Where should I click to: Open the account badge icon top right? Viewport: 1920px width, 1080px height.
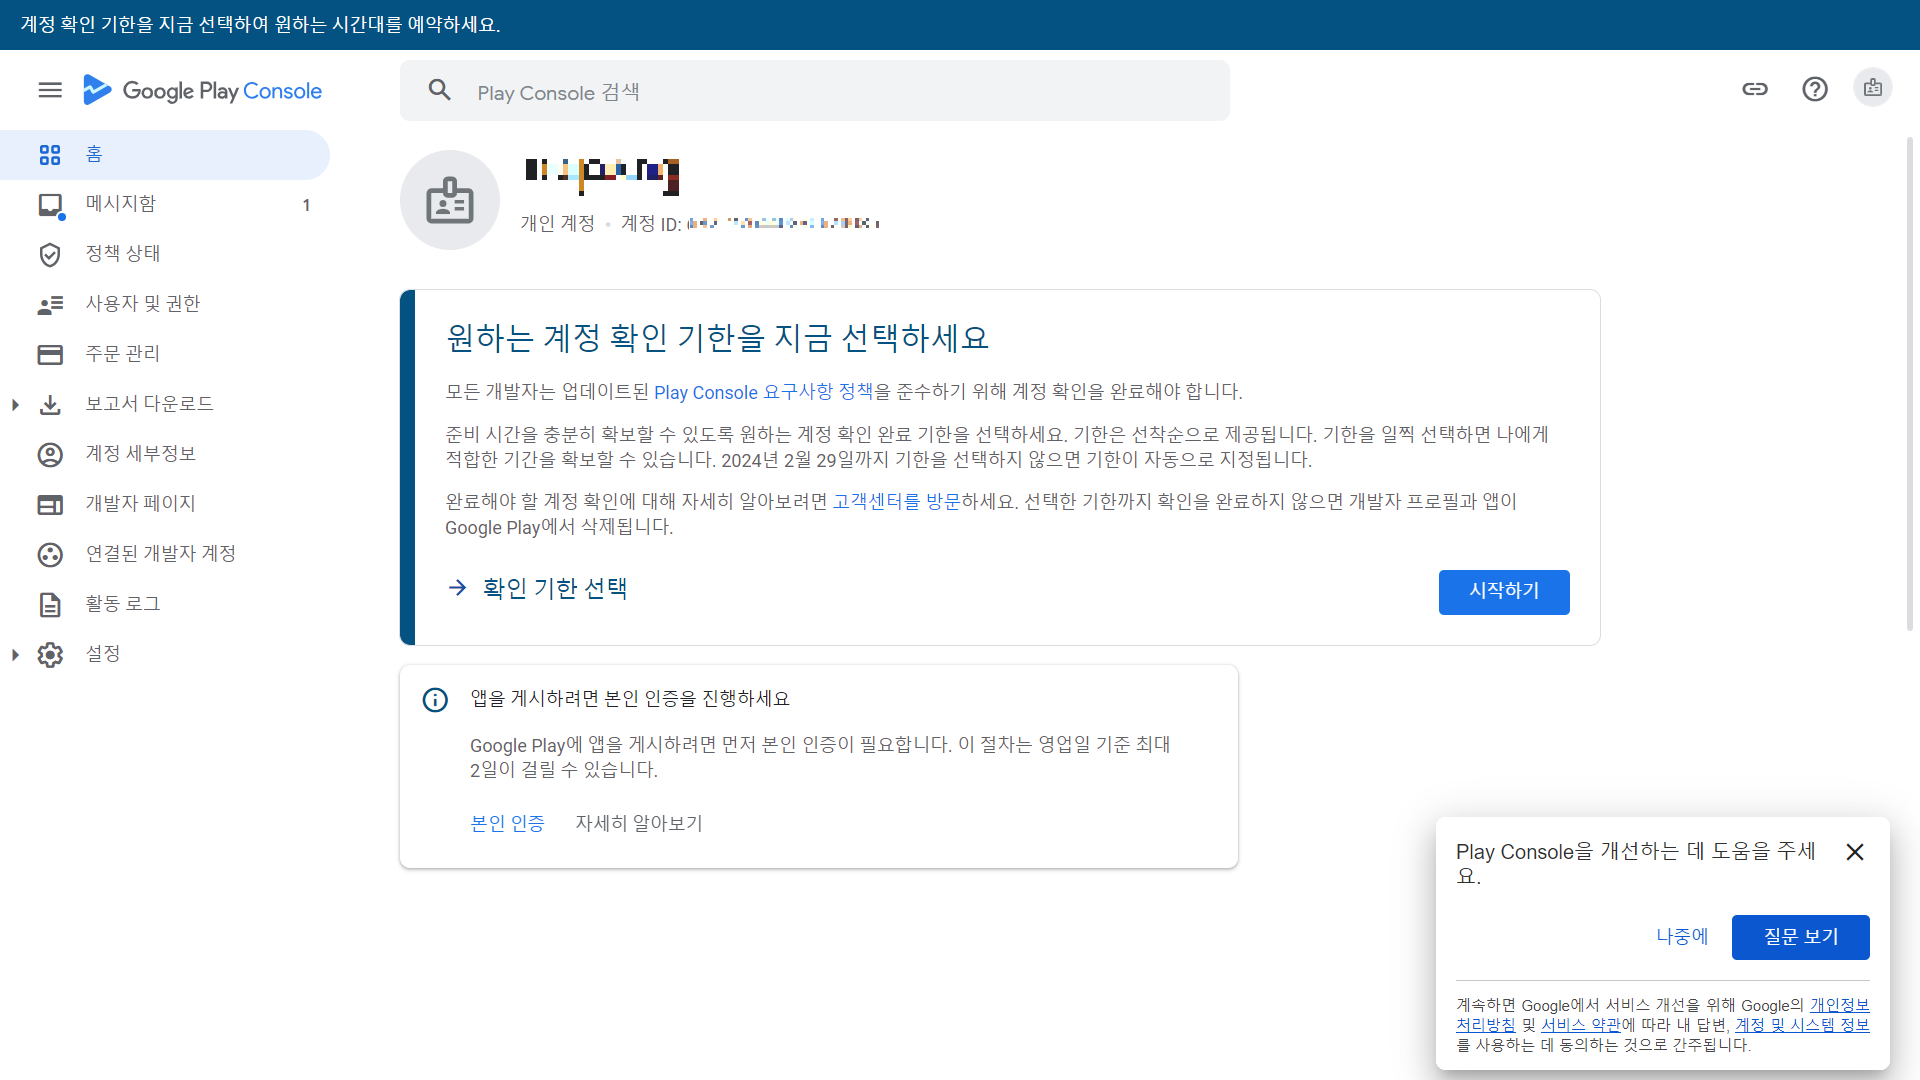pyautogui.click(x=1873, y=88)
